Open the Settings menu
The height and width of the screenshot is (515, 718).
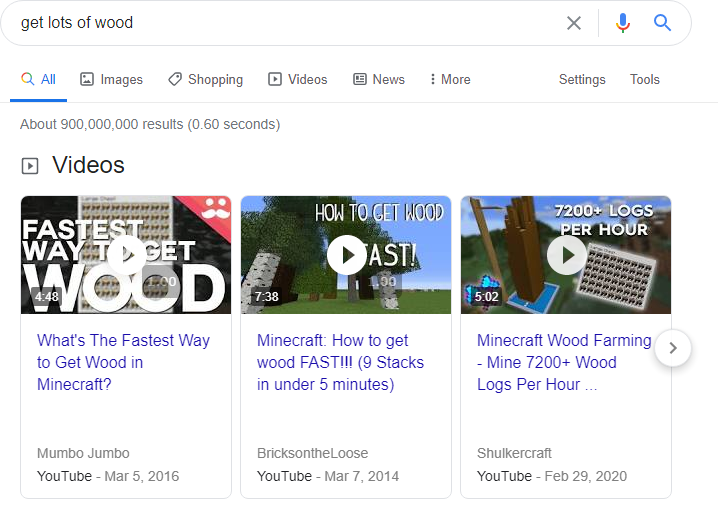tap(582, 80)
